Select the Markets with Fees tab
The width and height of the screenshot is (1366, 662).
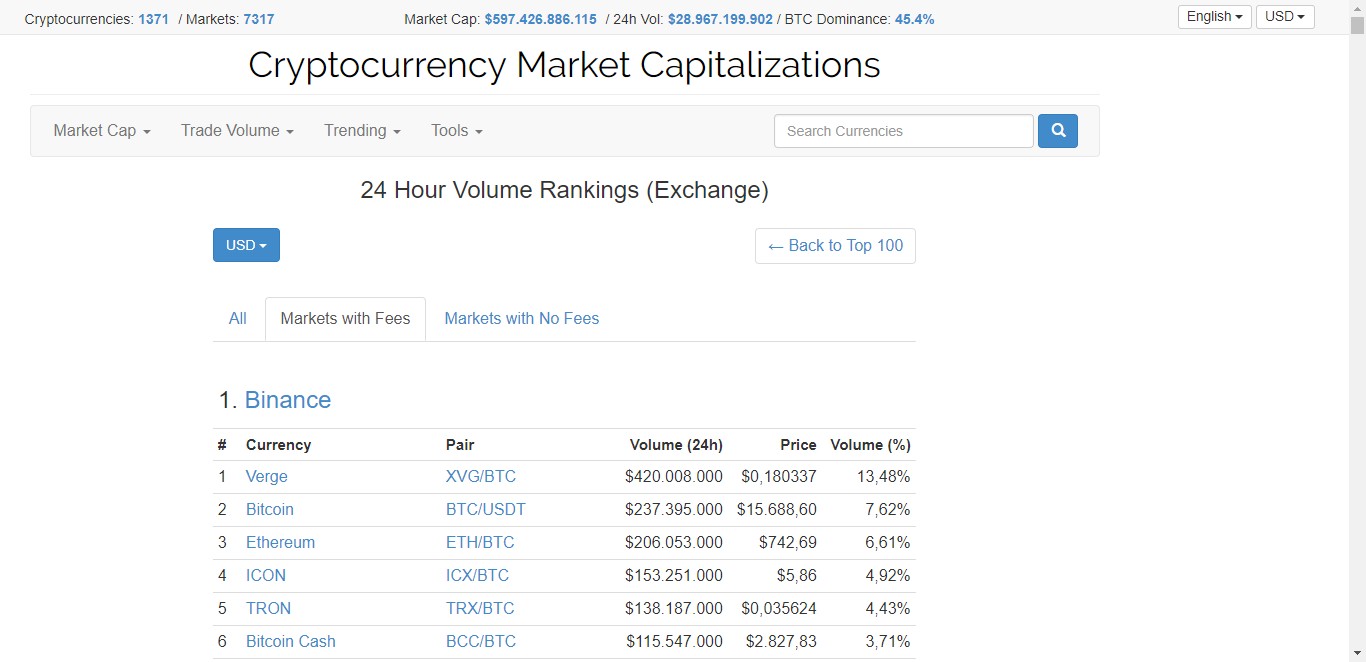[345, 318]
